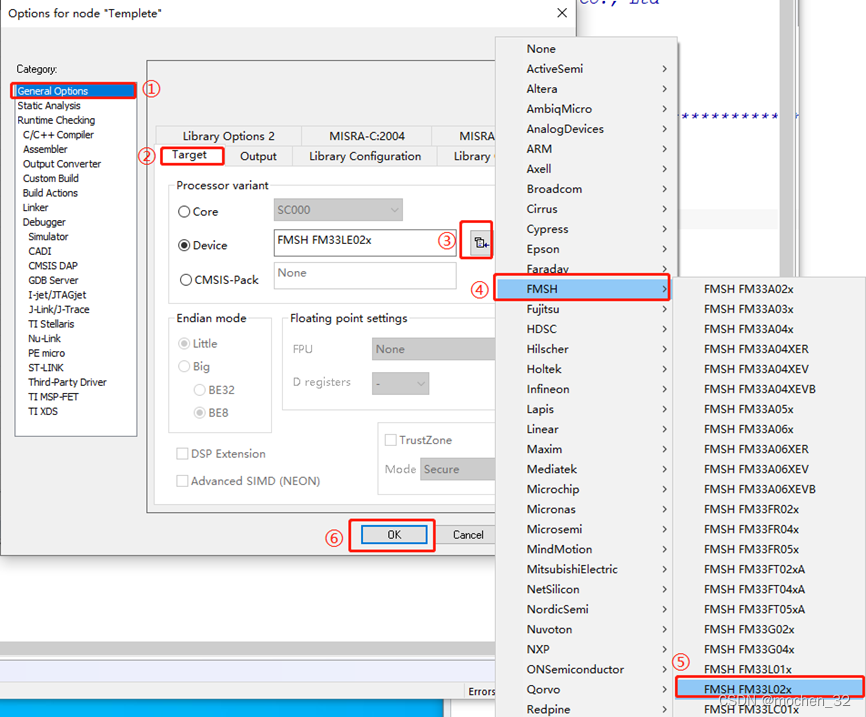This screenshot has height=717, width=866.
Task: Open the Library Configuration tab
Action: [x=365, y=156]
